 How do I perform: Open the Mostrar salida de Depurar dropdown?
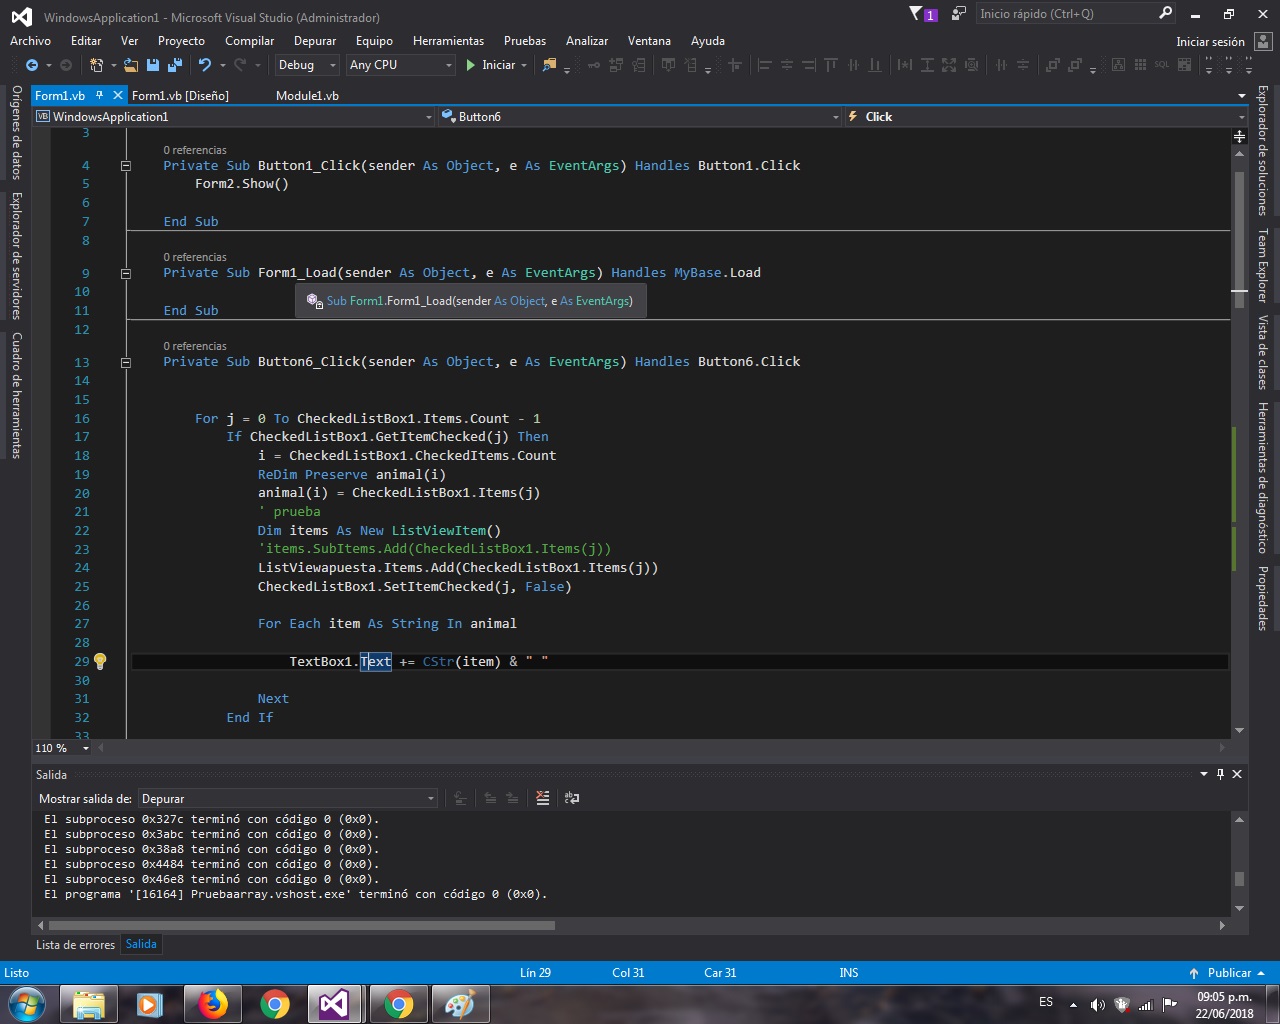click(x=288, y=798)
